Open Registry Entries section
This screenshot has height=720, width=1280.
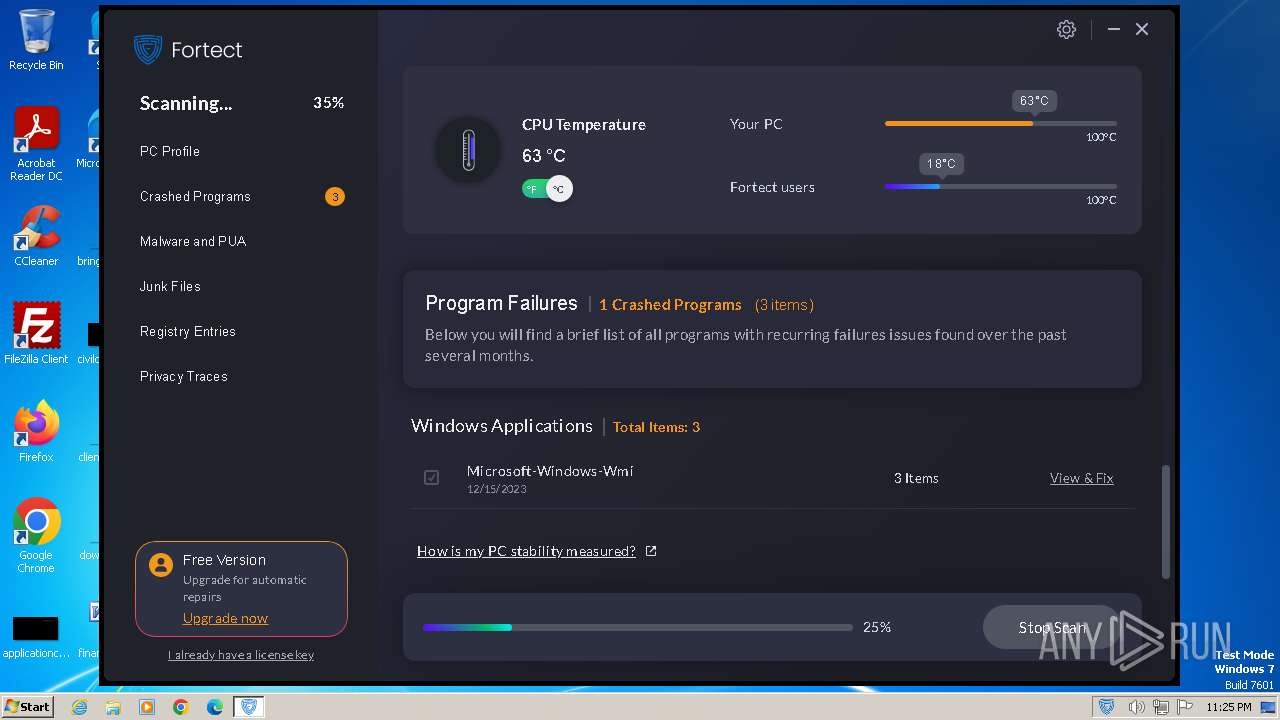(188, 332)
